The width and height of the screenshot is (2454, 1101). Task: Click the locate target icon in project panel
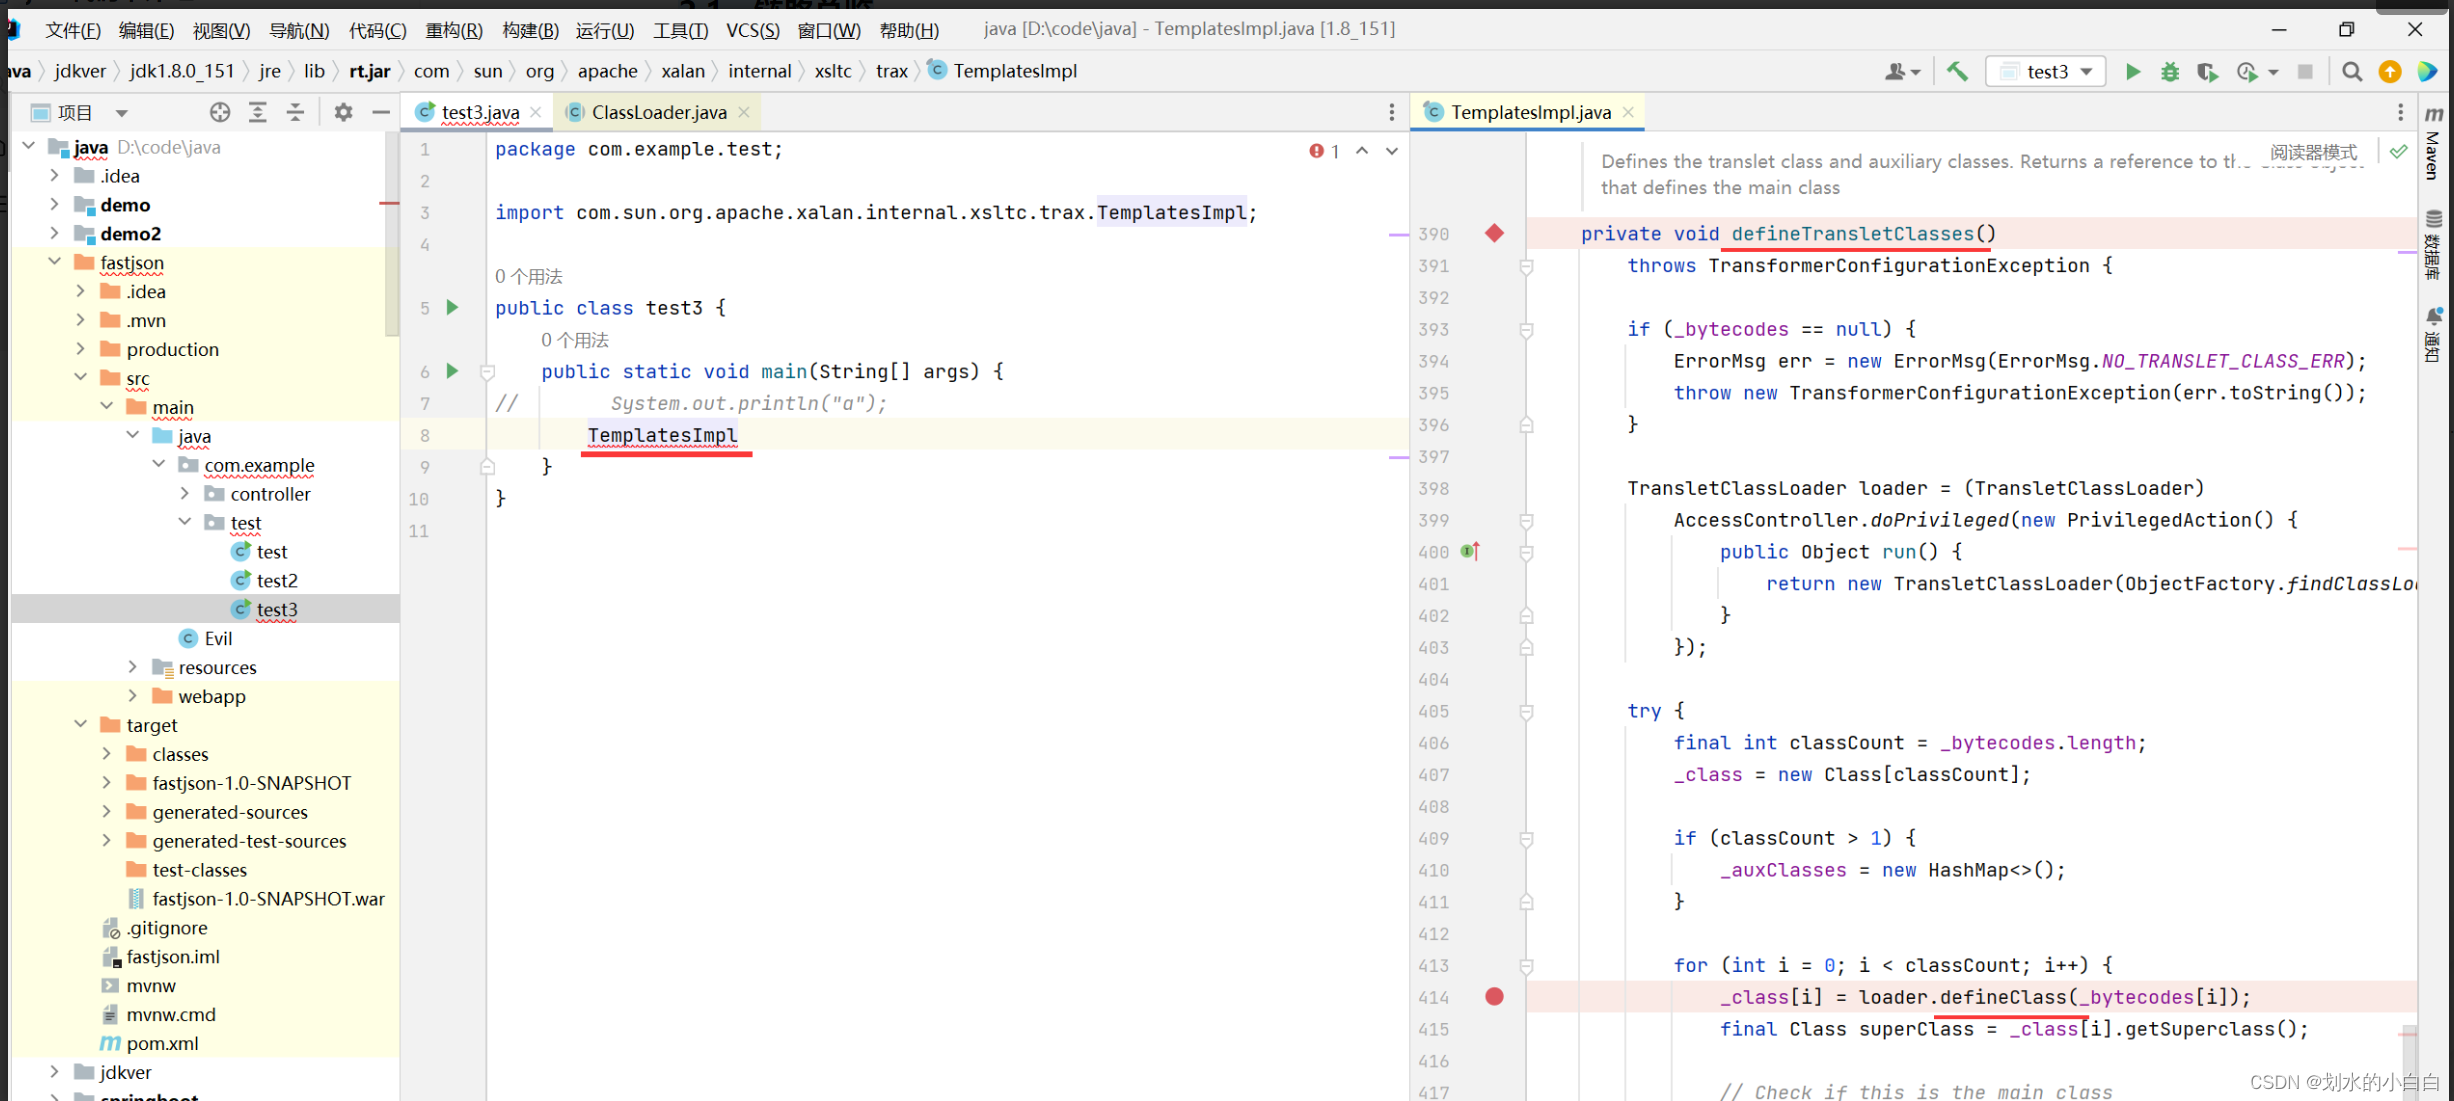point(220,113)
